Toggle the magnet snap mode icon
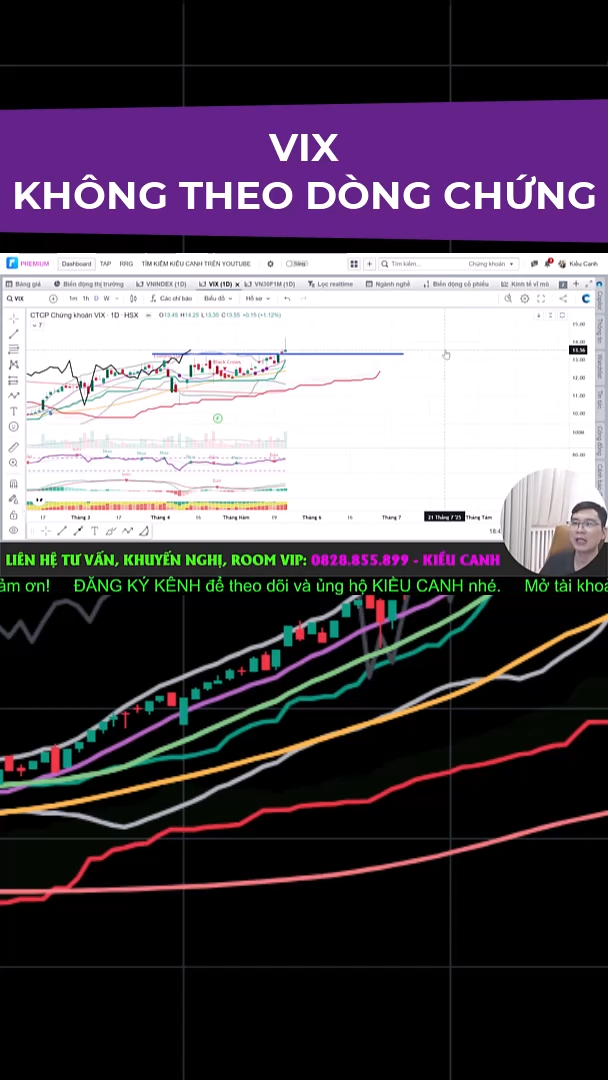This screenshot has width=608, height=1080. pos(14,484)
